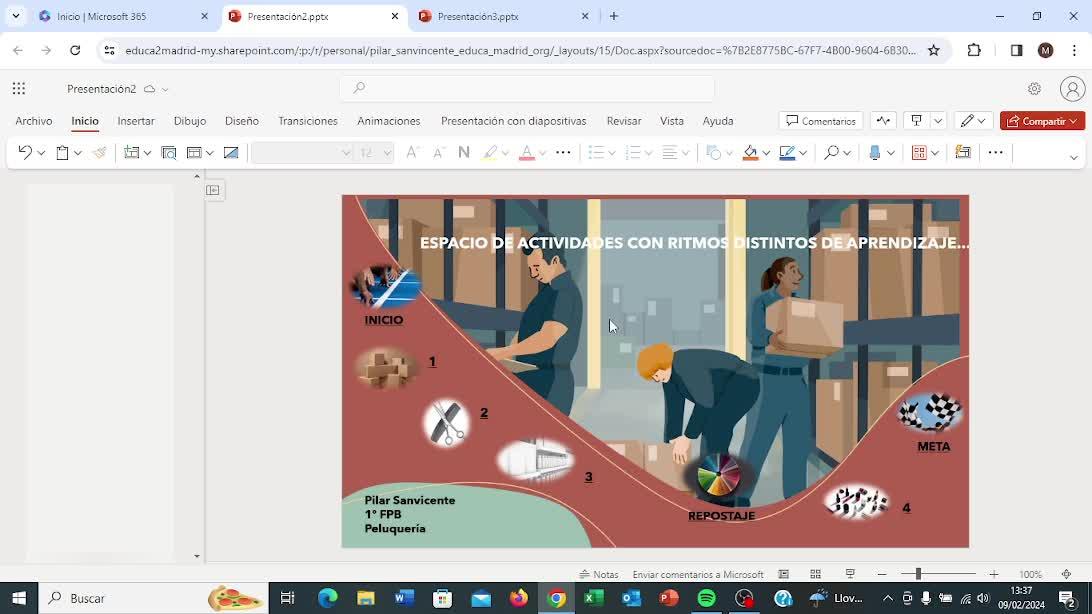Switch to Slide Sorter grid view
Screen dimensions: 1092x614
(816, 574)
